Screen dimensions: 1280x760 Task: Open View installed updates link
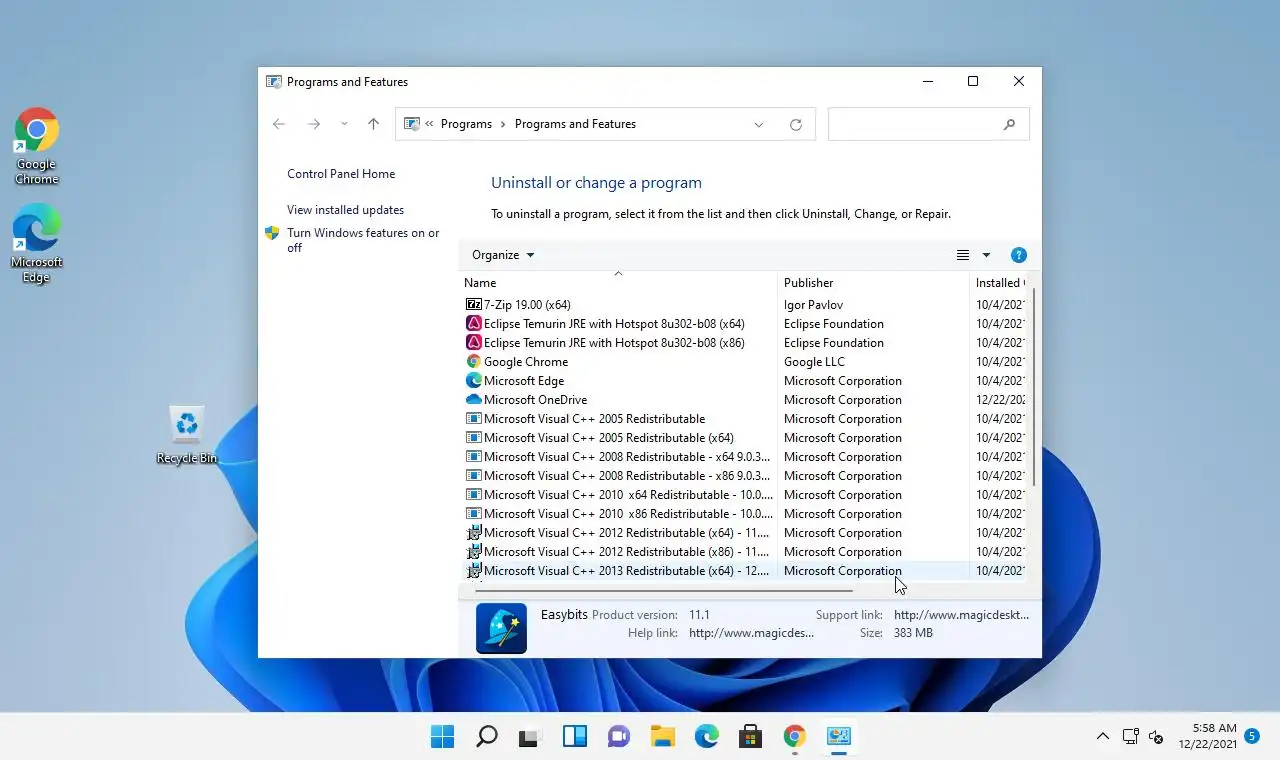pos(346,210)
